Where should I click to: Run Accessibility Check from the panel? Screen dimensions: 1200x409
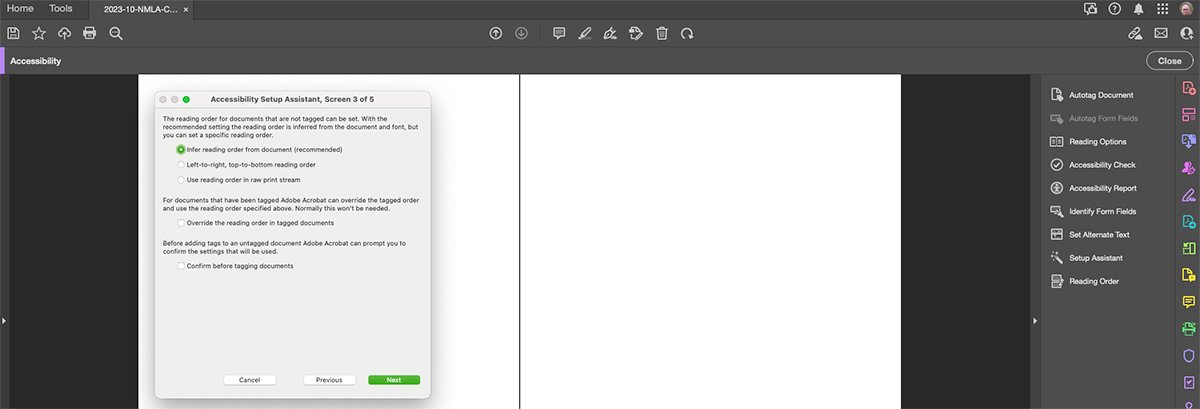coord(1101,165)
